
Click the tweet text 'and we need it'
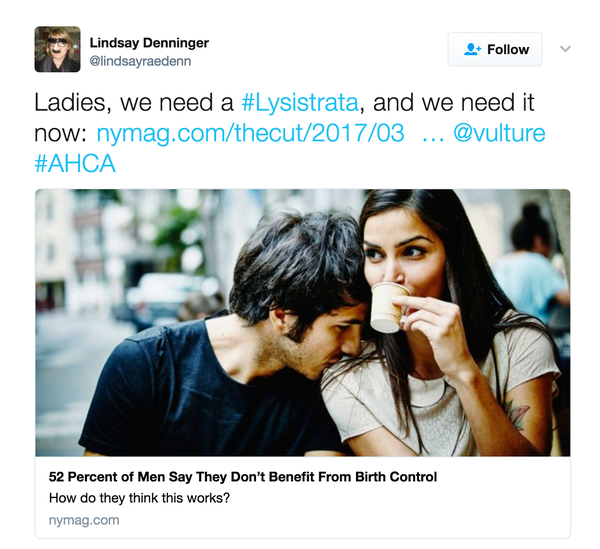453,103
